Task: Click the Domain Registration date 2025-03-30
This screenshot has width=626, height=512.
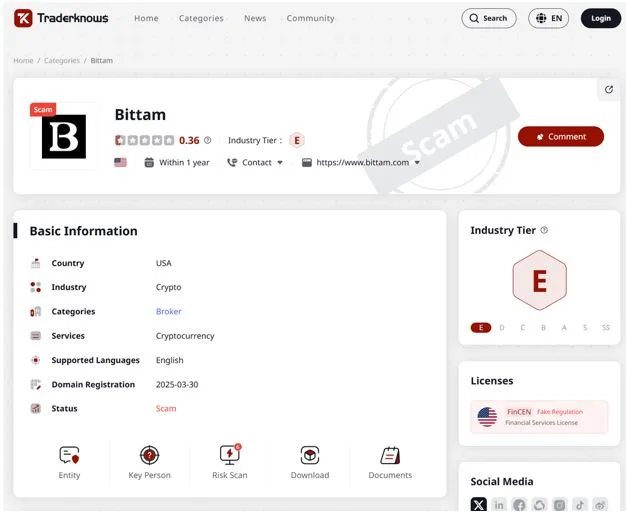Action: pyautogui.click(x=177, y=385)
